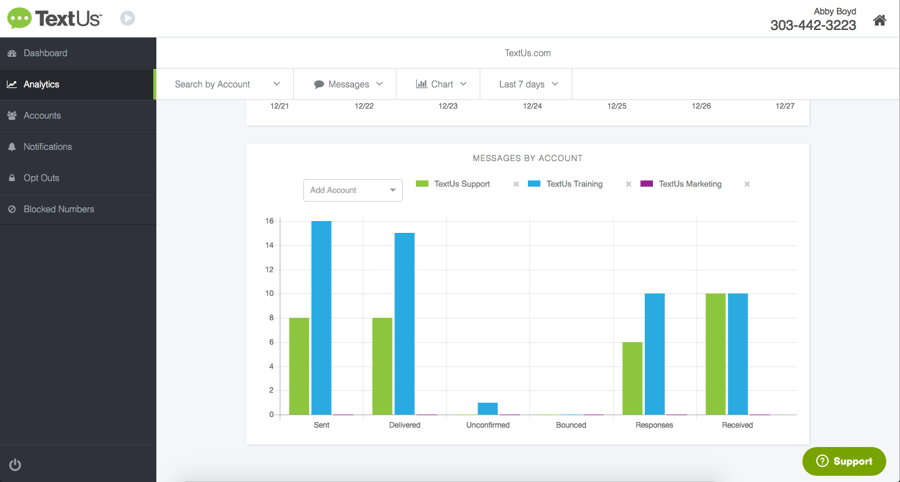The width and height of the screenshot is (900, 482).
Task: Toggle TextUs Support legend label
Action: tap(462, 184)
